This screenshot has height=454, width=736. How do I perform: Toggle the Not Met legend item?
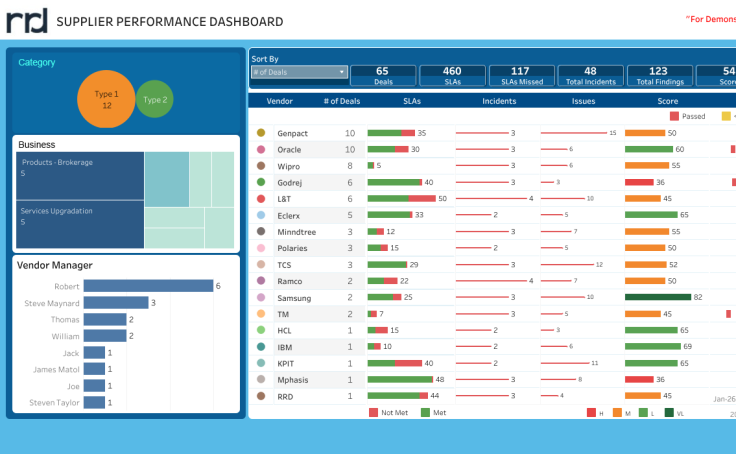point(374,412)
